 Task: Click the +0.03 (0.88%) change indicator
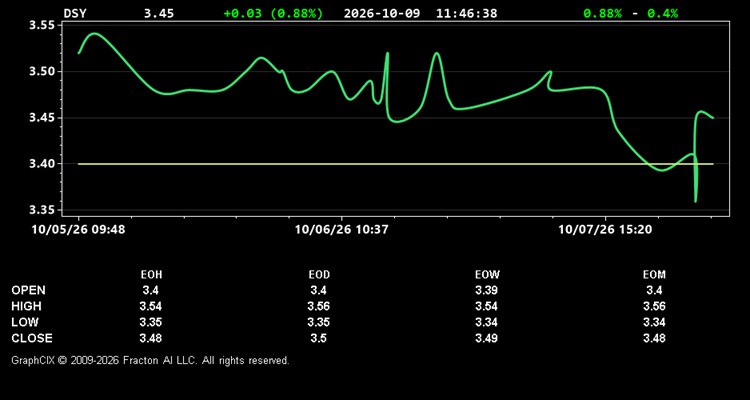coord(273,13)
